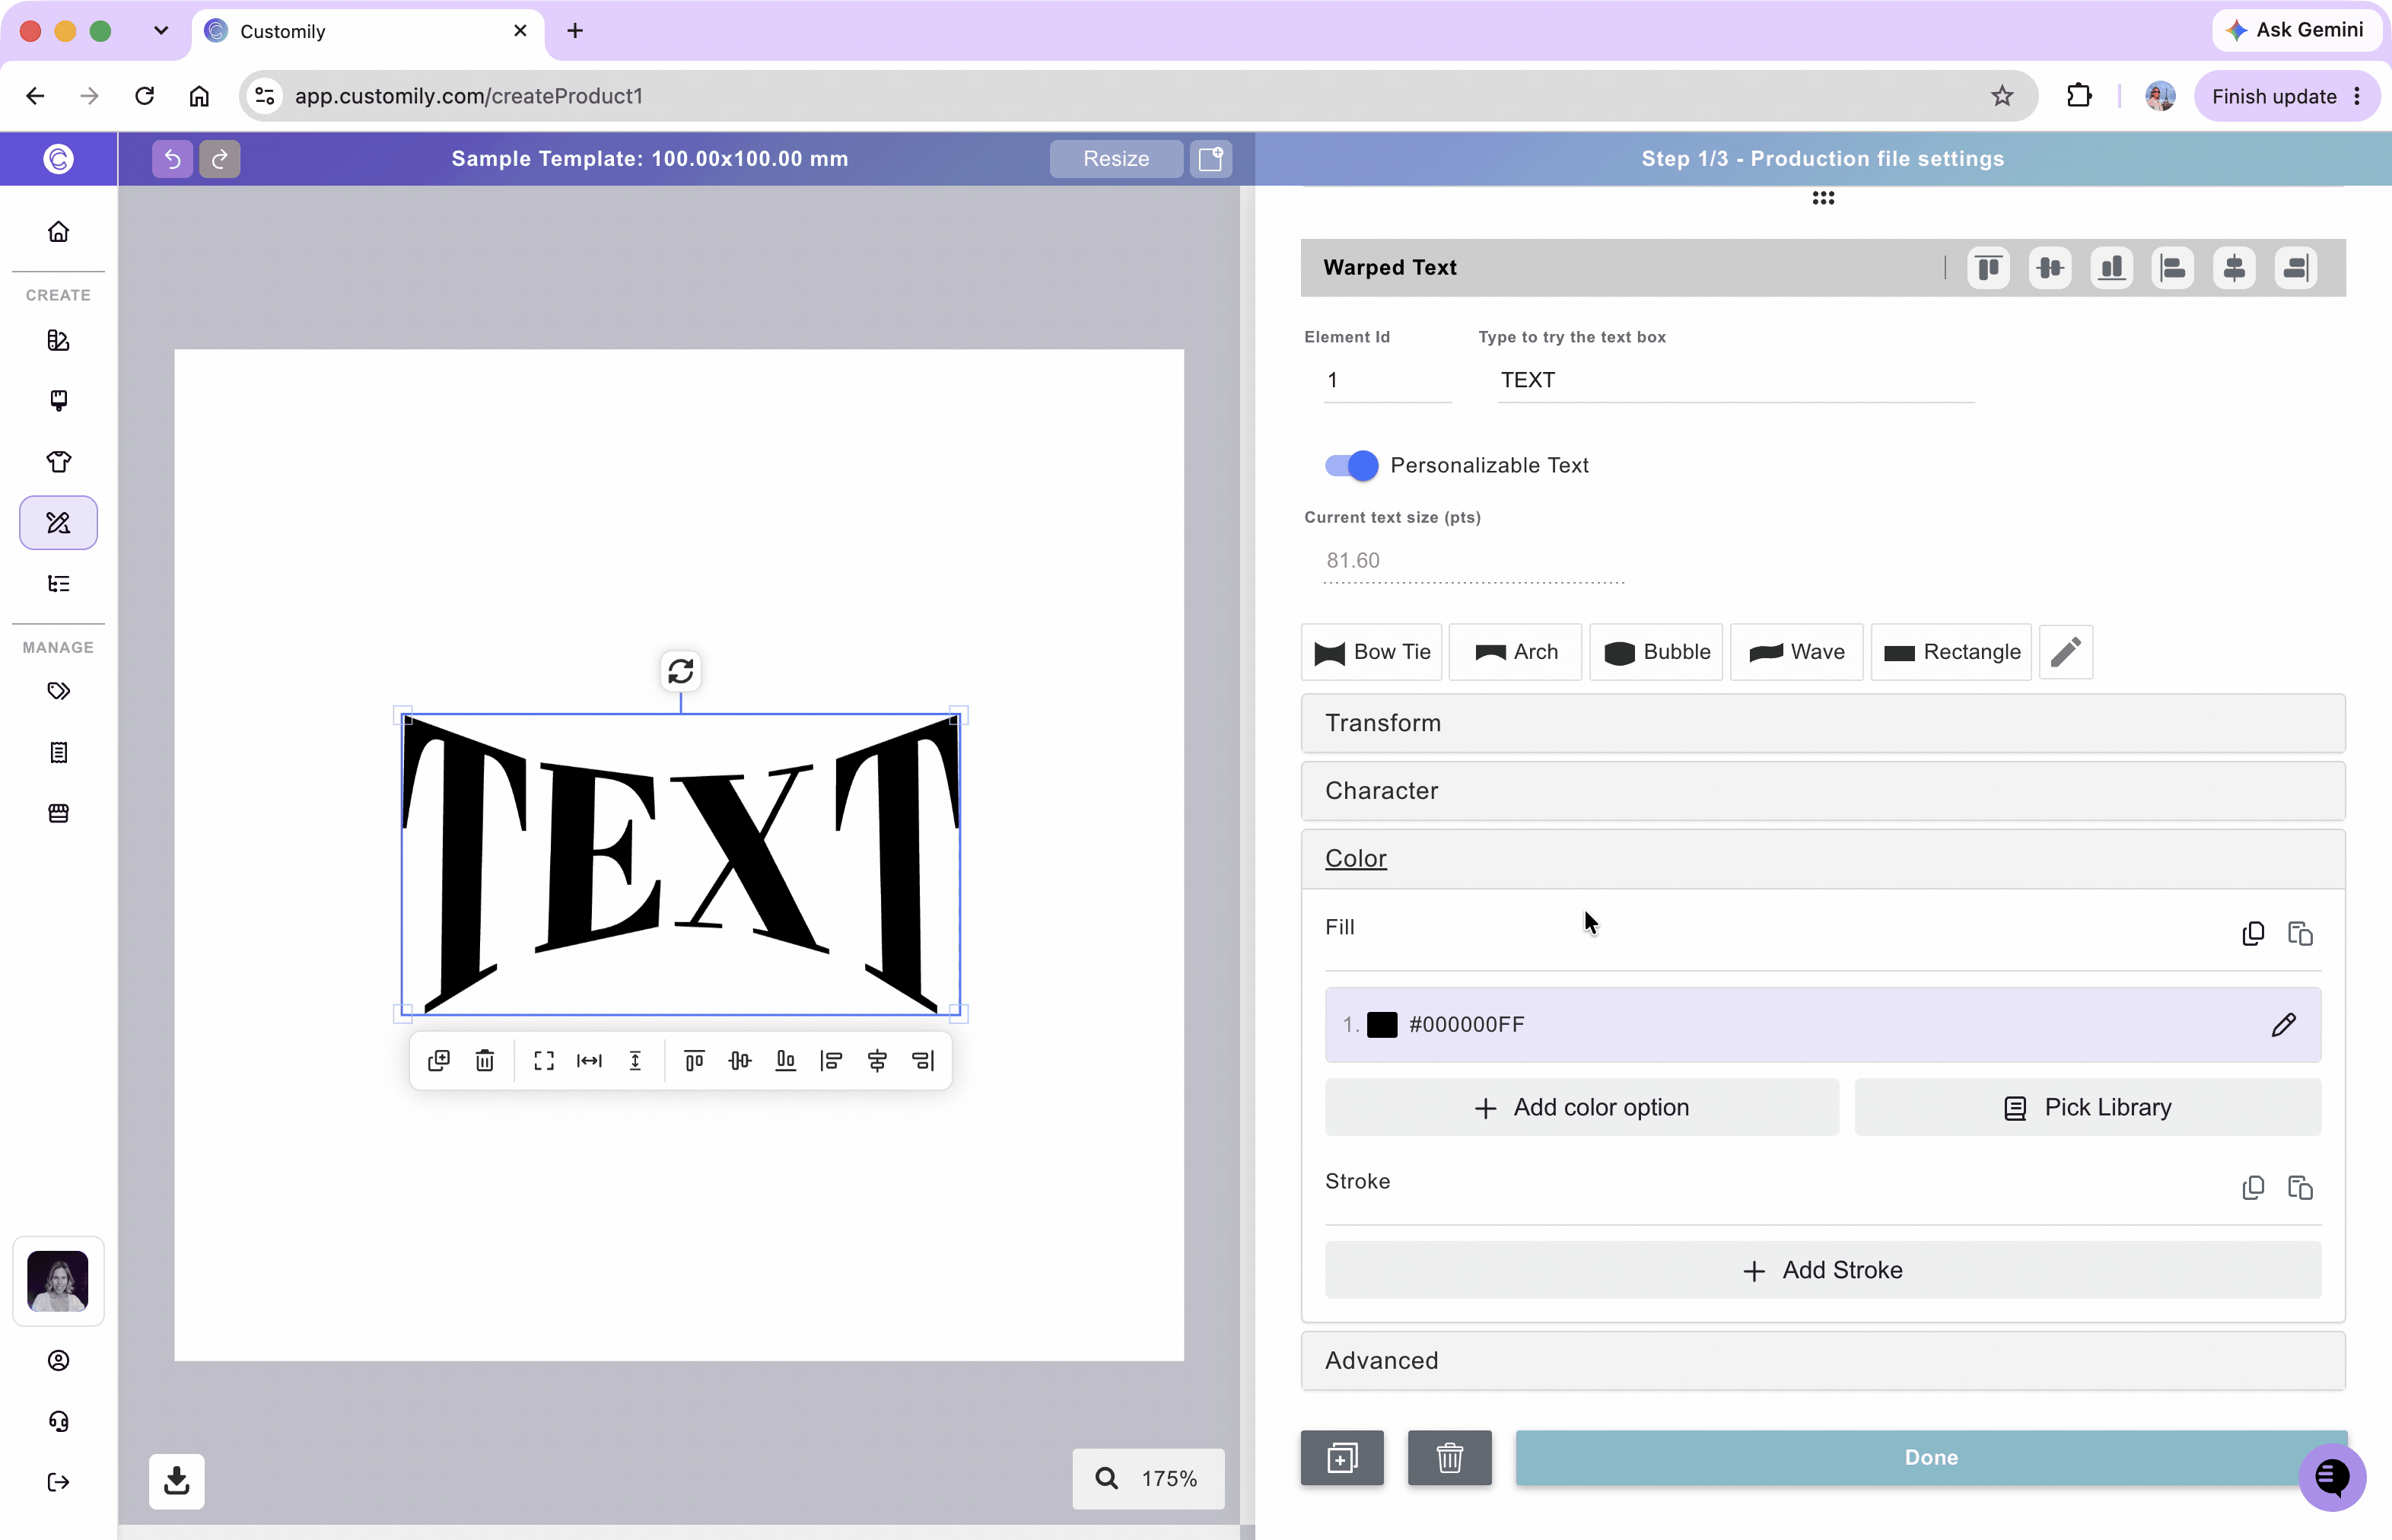Click the Add Stroke button
The image size is (2392, 1540).
tap(1822, 1270)
